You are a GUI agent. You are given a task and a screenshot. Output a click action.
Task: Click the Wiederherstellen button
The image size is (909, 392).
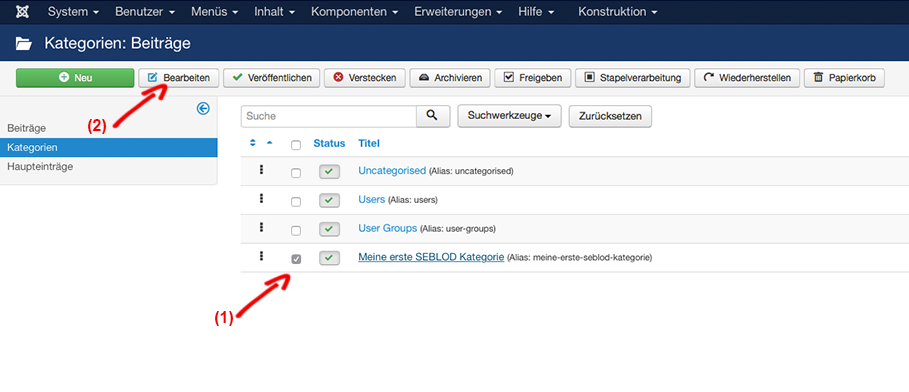click(747, 78)
